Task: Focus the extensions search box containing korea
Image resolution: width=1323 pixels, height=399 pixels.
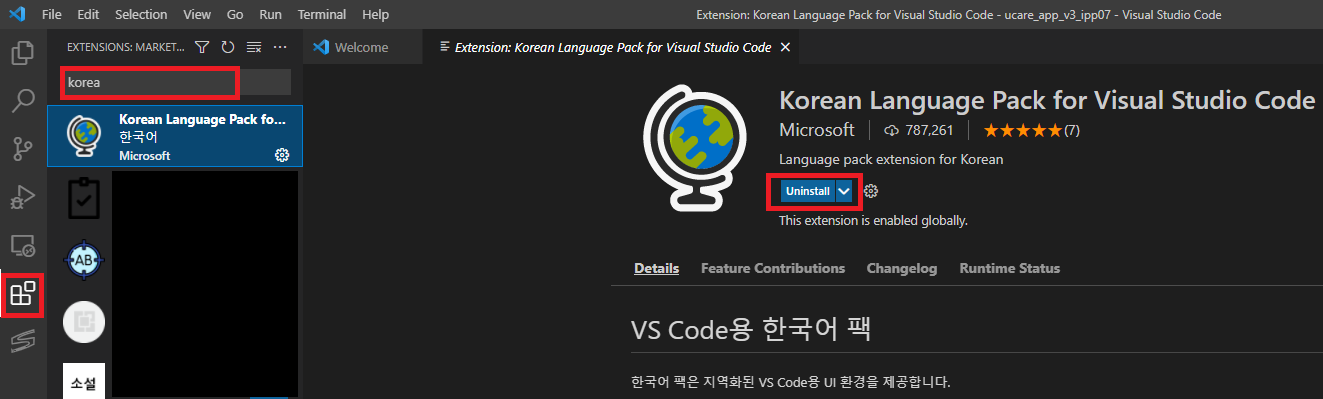Action: 177,82
